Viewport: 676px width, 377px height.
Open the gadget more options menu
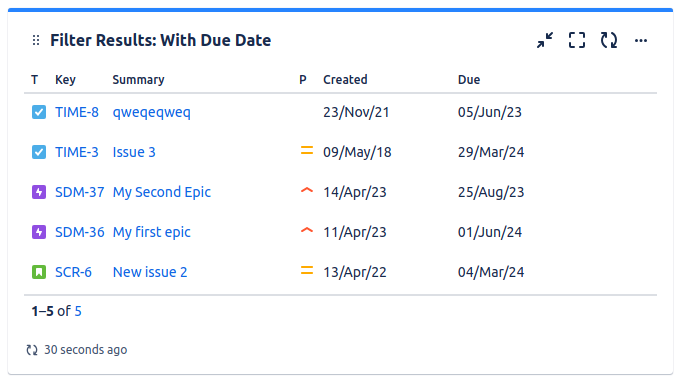[641, 41]
